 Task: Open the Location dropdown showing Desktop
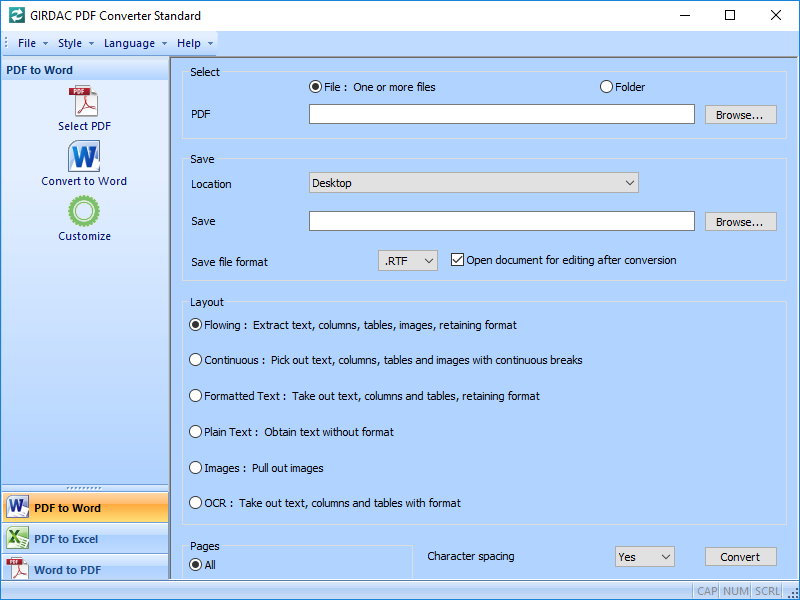click(473, 183)
